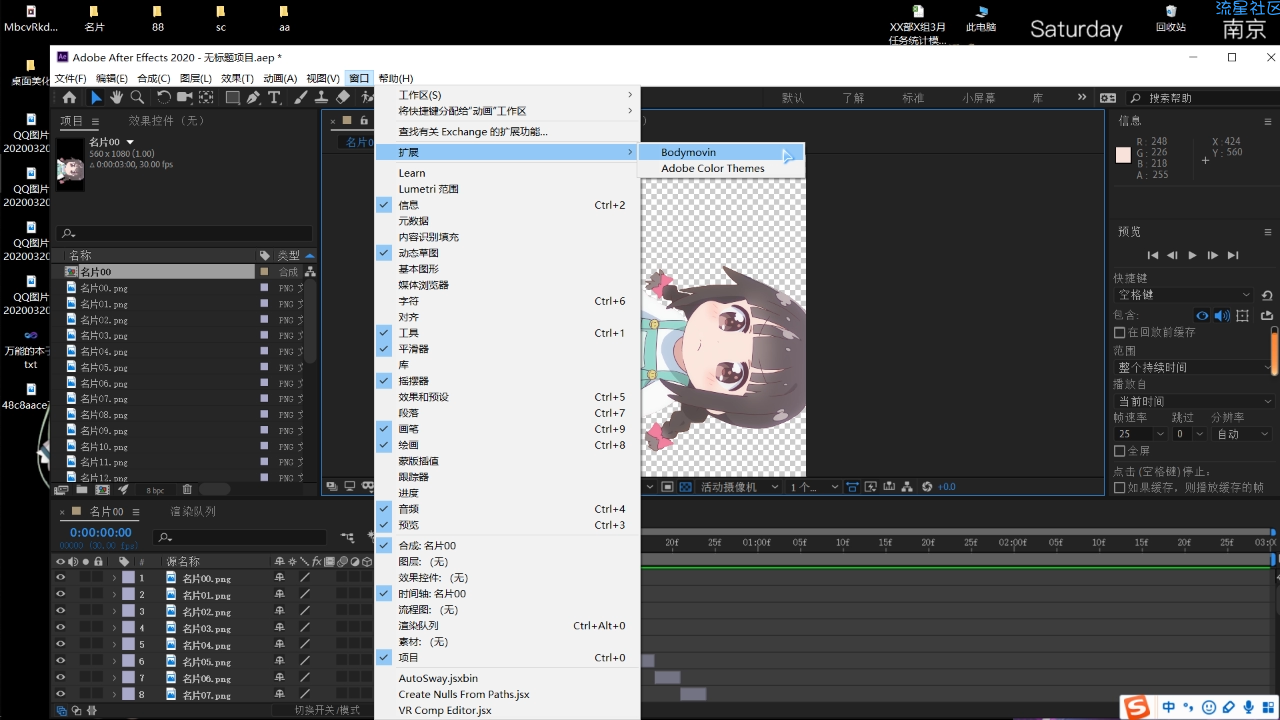Click First Frame button in Preview panel

pyautogui.click(x=1152, y=255)
